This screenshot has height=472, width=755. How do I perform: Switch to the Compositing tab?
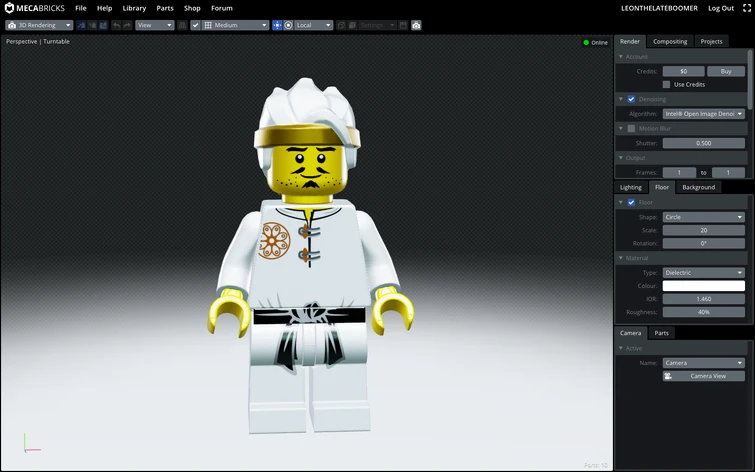(x=670, y=41)
